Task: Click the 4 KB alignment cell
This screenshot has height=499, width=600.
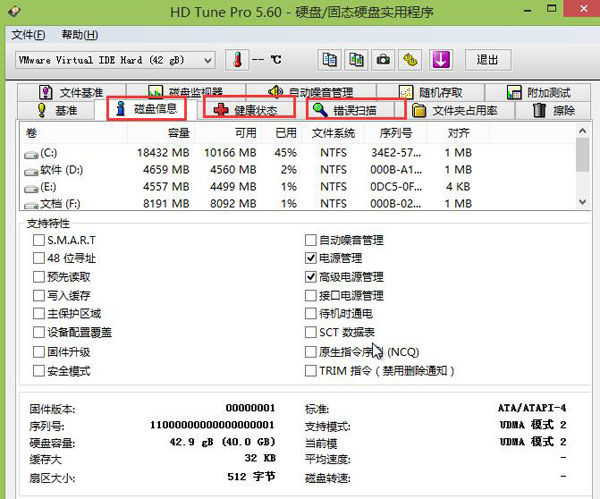Action: 458,187
